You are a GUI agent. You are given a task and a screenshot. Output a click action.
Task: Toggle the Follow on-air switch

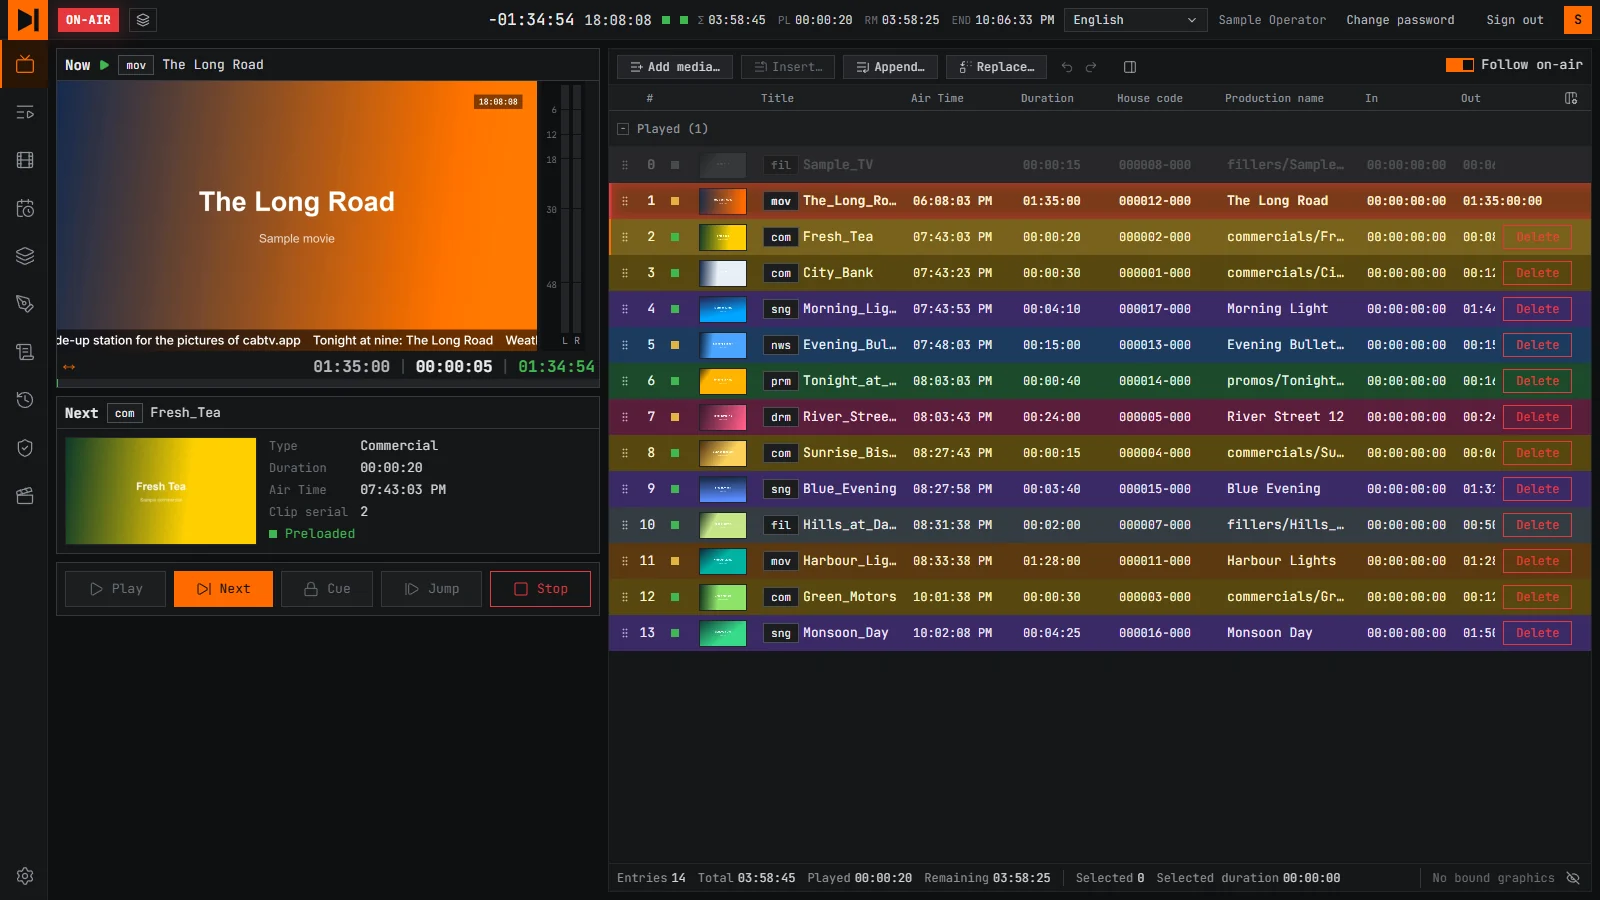[1460, 65]
